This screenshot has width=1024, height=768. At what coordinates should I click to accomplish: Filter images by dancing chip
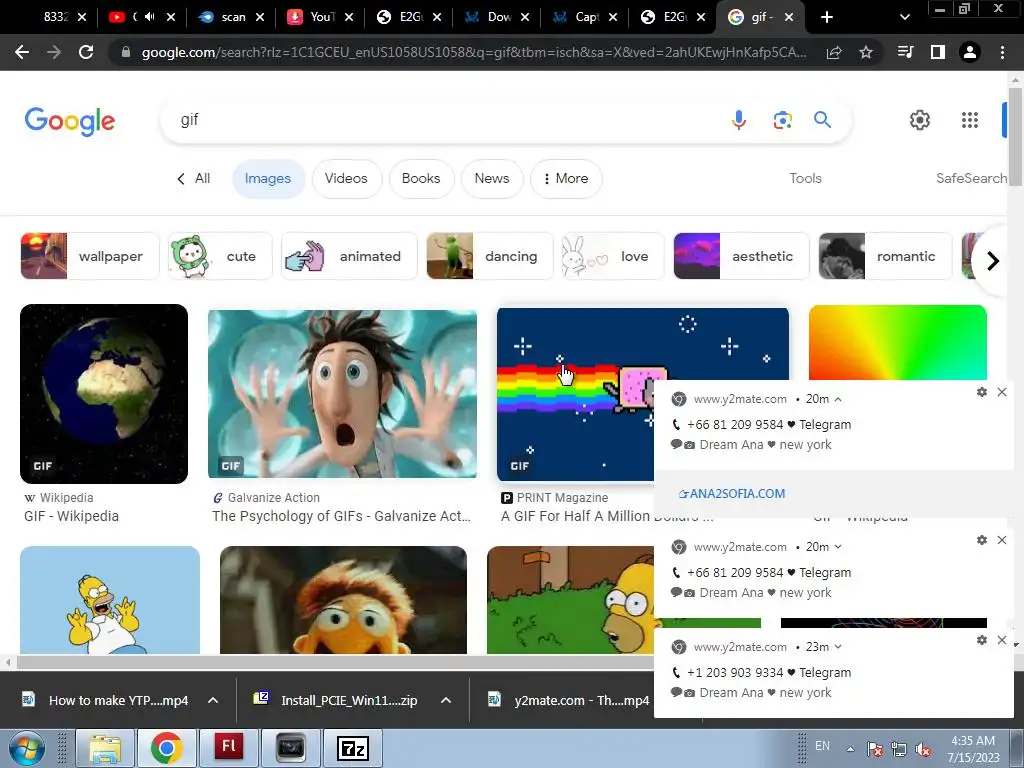click(x=490, y=256)
